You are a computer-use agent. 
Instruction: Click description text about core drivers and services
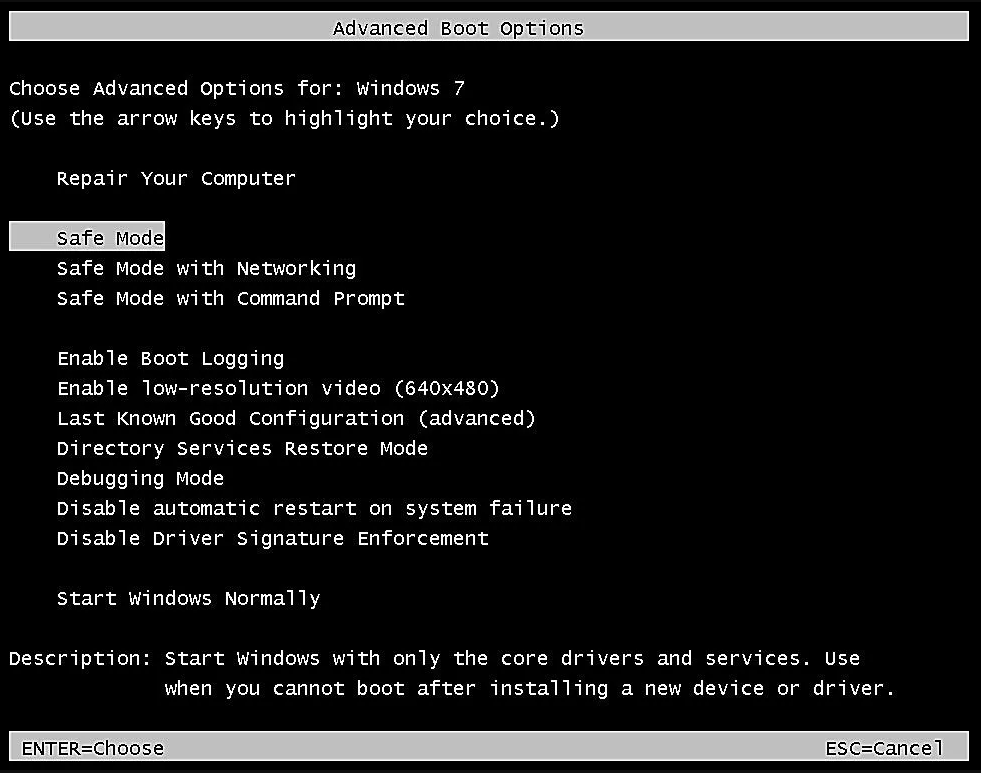pos(512,658)
